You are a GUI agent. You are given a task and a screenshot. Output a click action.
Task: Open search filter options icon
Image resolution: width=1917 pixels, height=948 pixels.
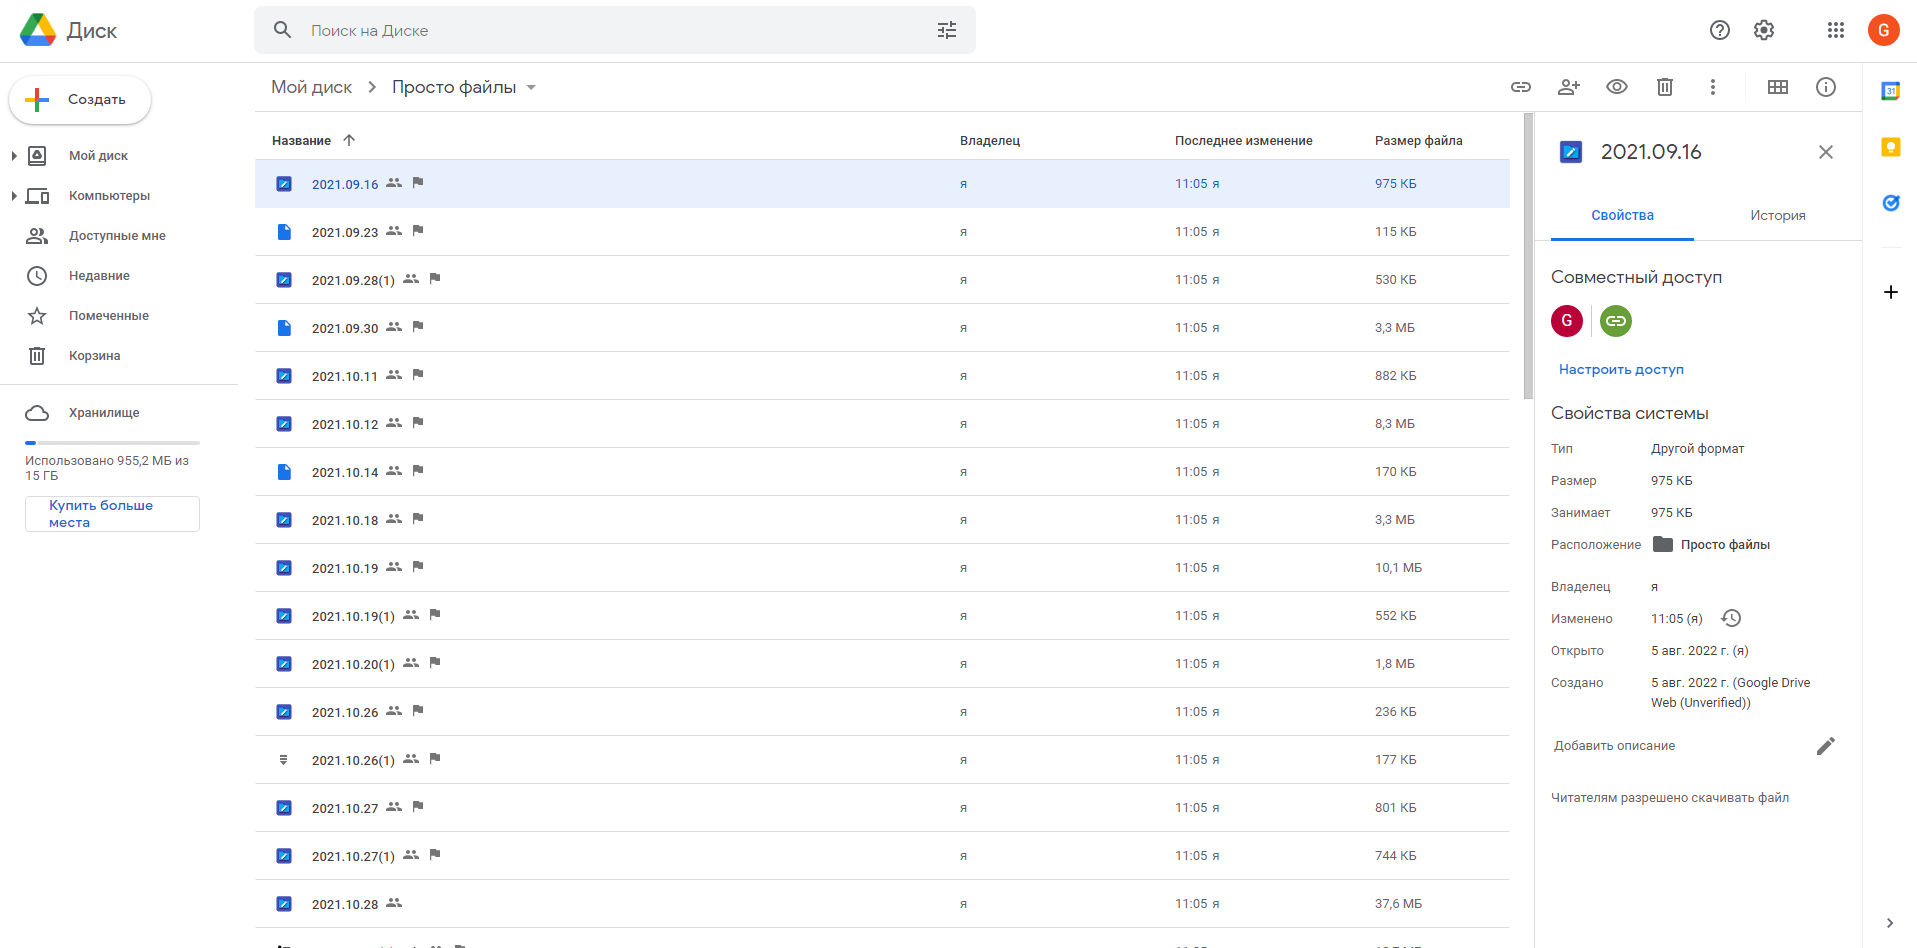(947, 30)
